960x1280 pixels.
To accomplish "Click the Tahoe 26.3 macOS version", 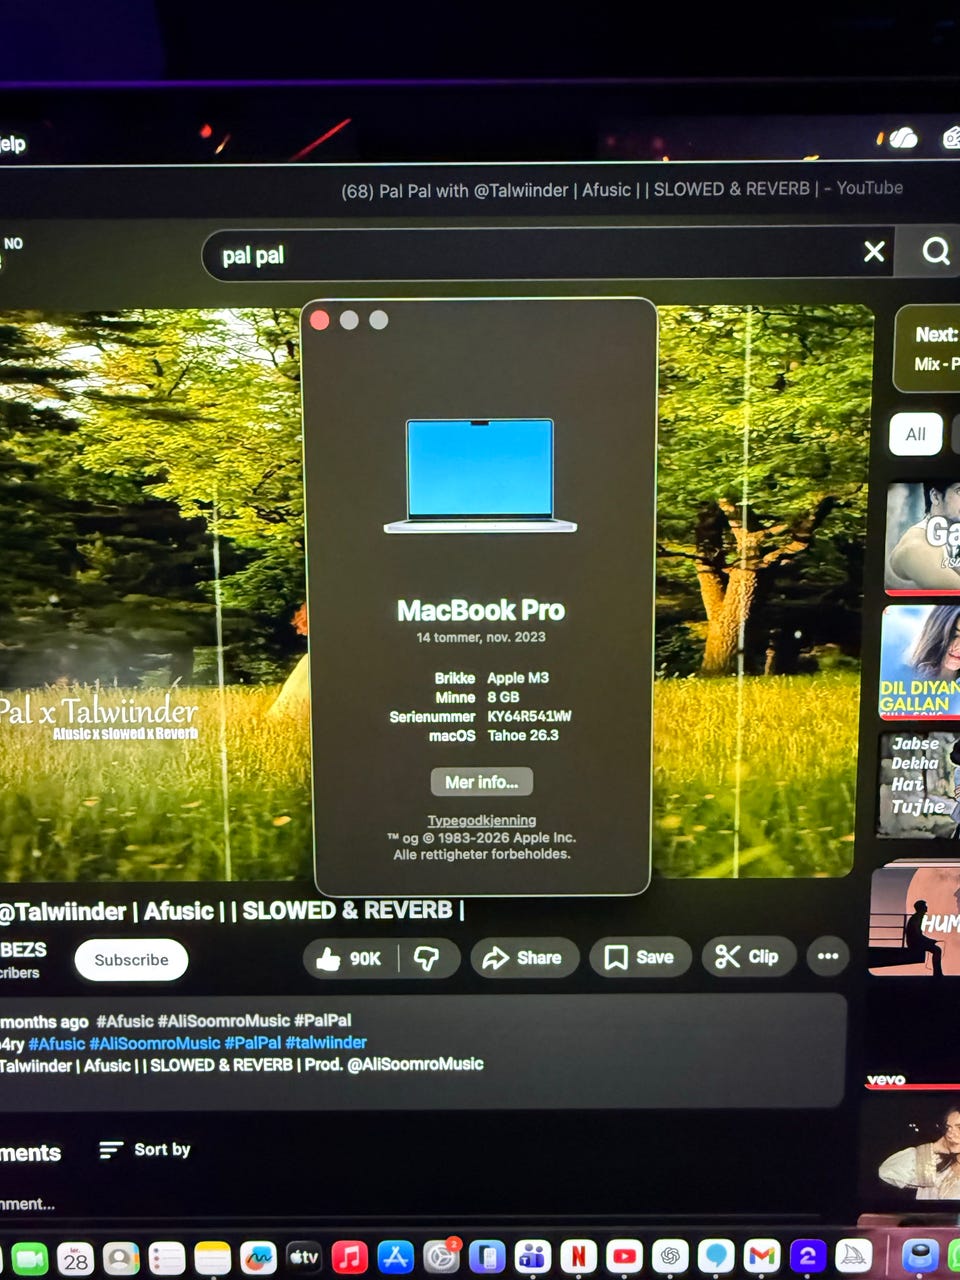I will pos(523,735).
